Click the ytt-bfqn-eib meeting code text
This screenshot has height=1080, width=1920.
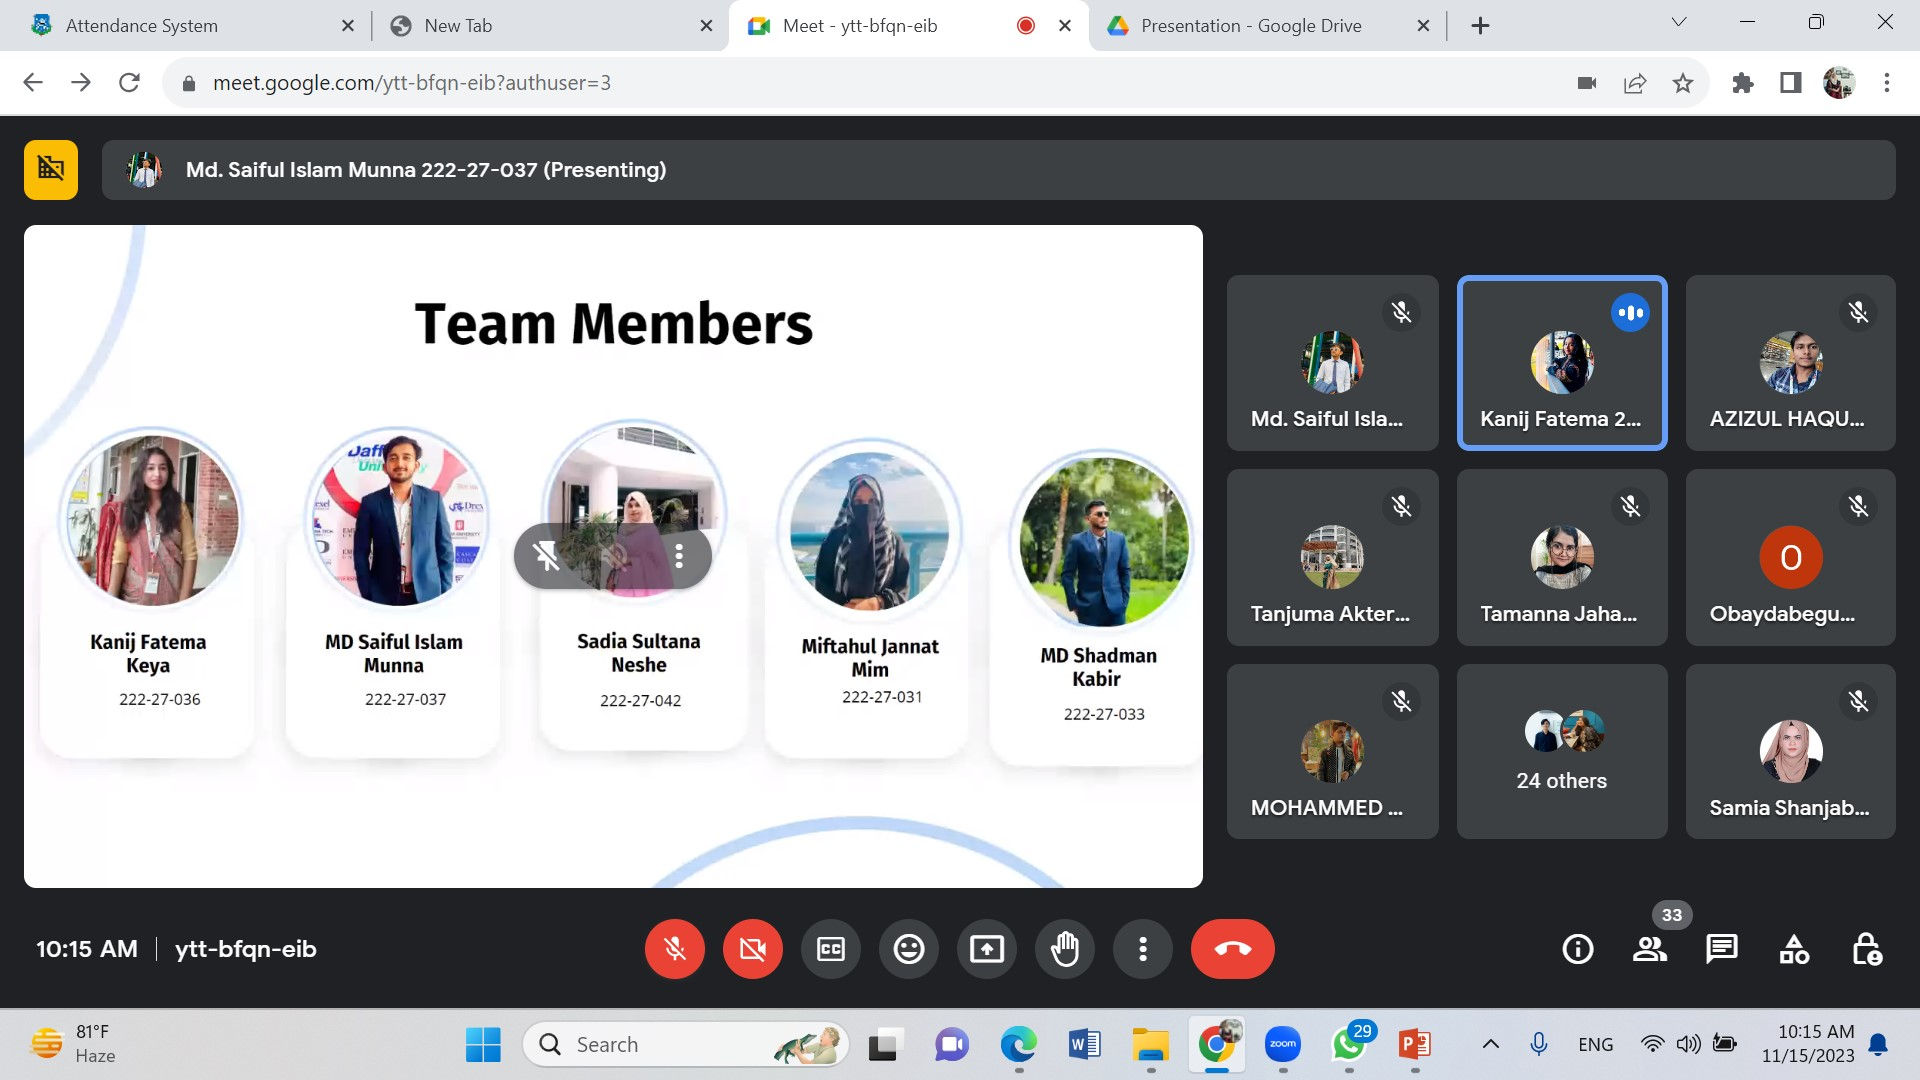[x=245, y=949]
